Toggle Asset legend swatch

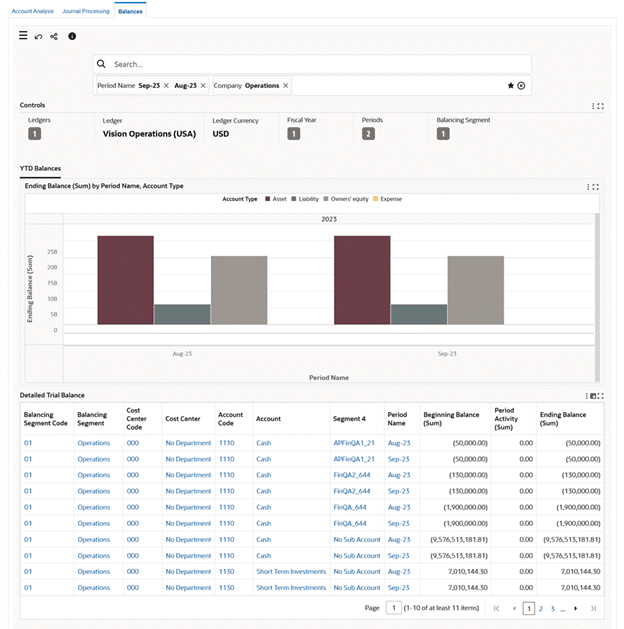tap(267, 199)
